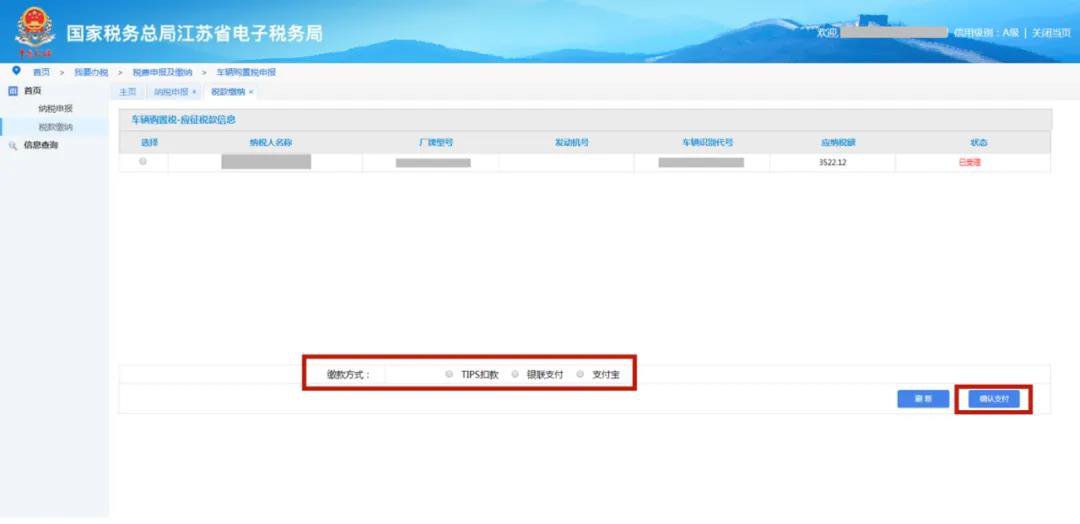Select the vehicle tax record radio button
Screen dimensions: 1080x524
click(143, 161)
